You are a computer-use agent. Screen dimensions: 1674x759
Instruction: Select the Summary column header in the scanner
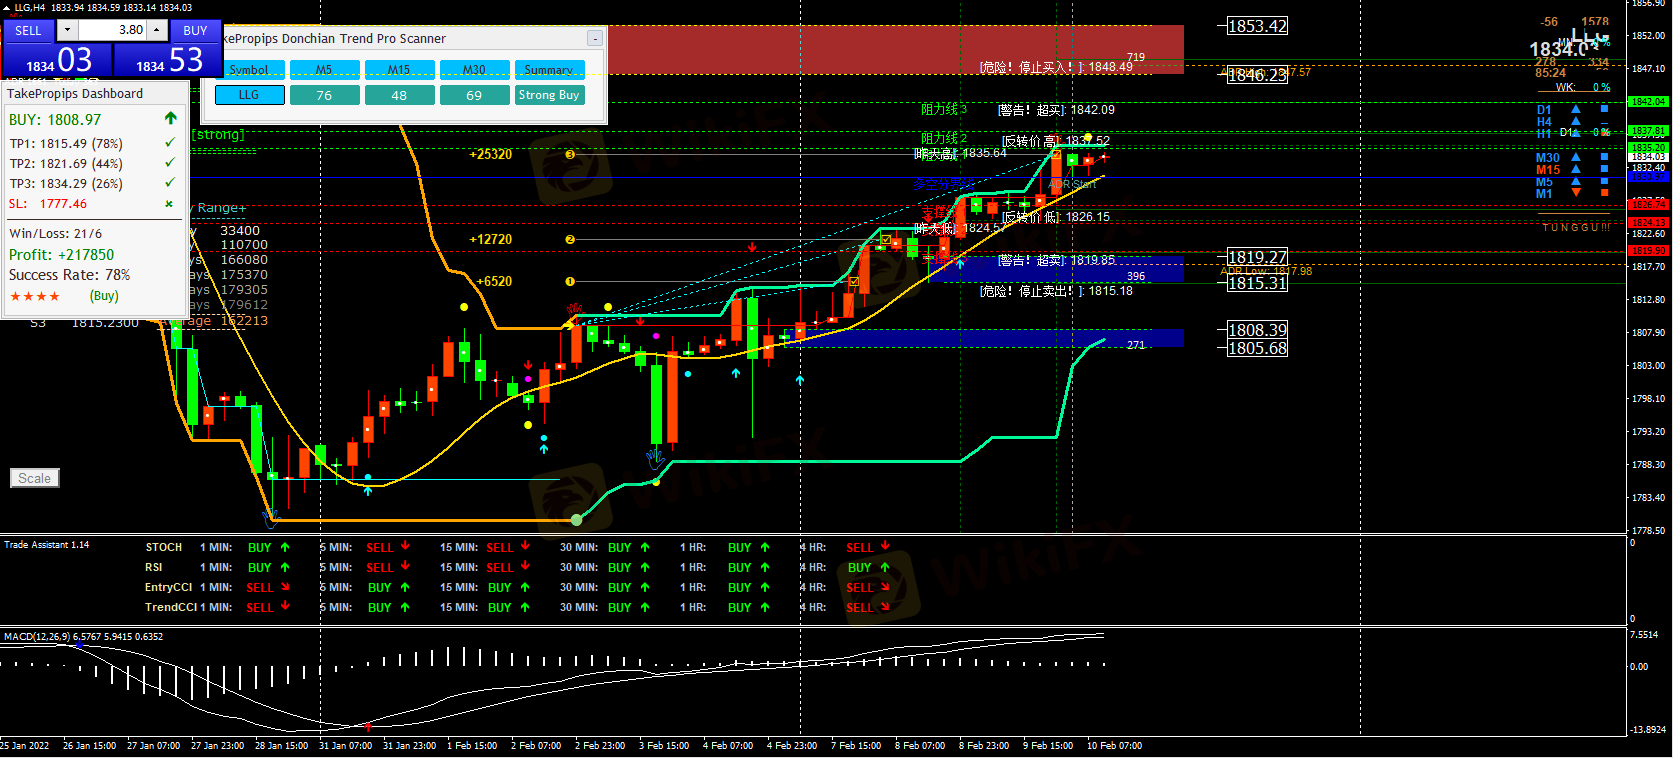pos(548,70)
